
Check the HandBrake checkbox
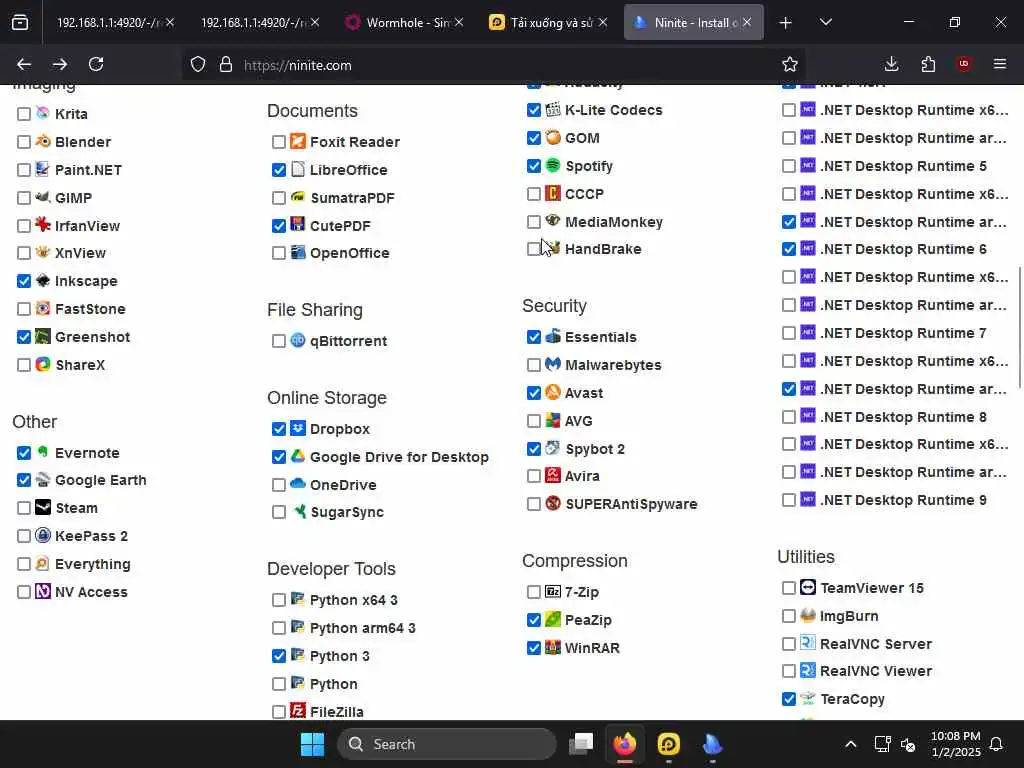pyautogui.click(x=534, y=249)
